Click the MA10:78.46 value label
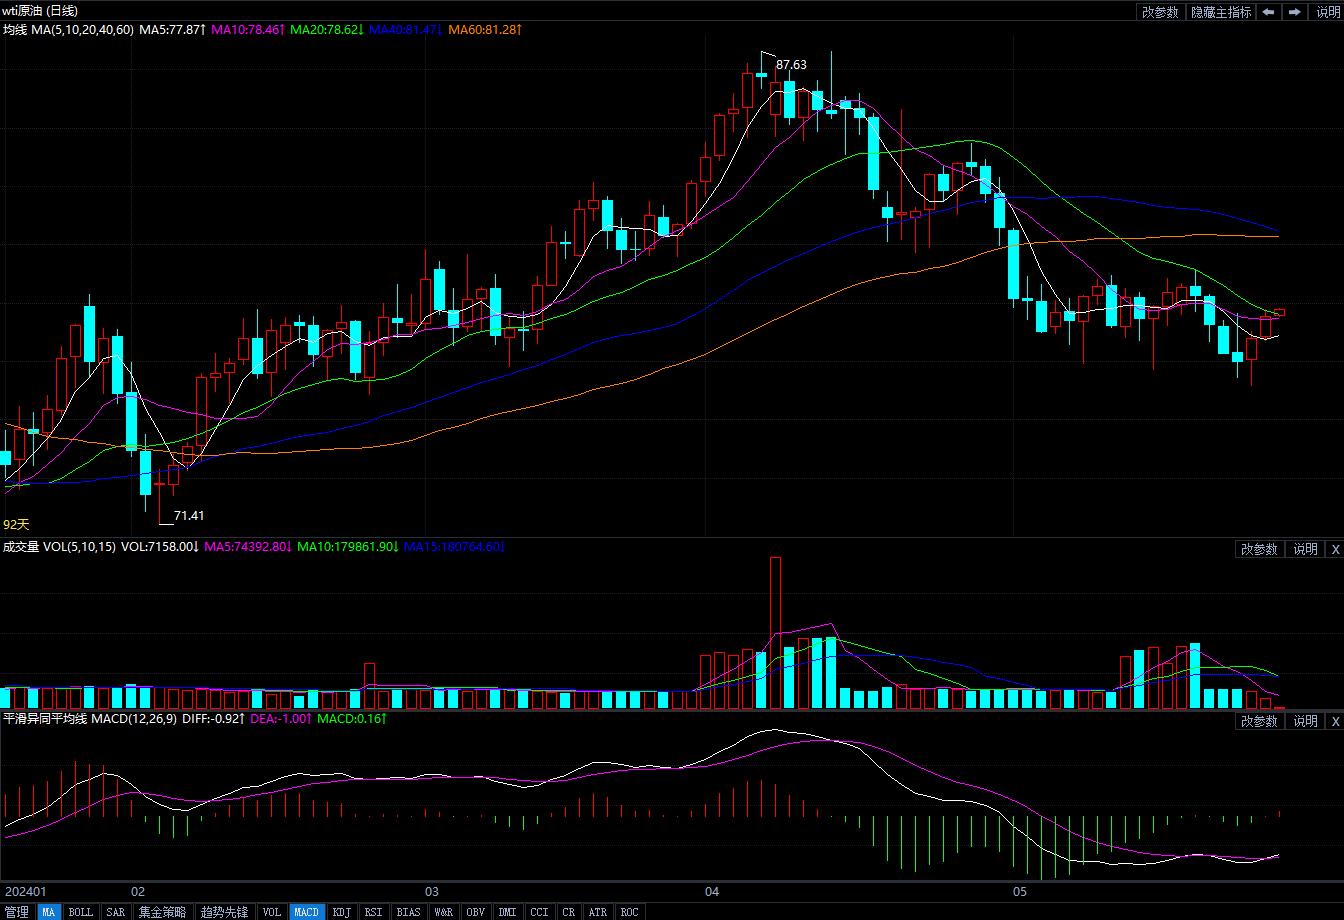The image size is (1344, 920). click(249, 30)
